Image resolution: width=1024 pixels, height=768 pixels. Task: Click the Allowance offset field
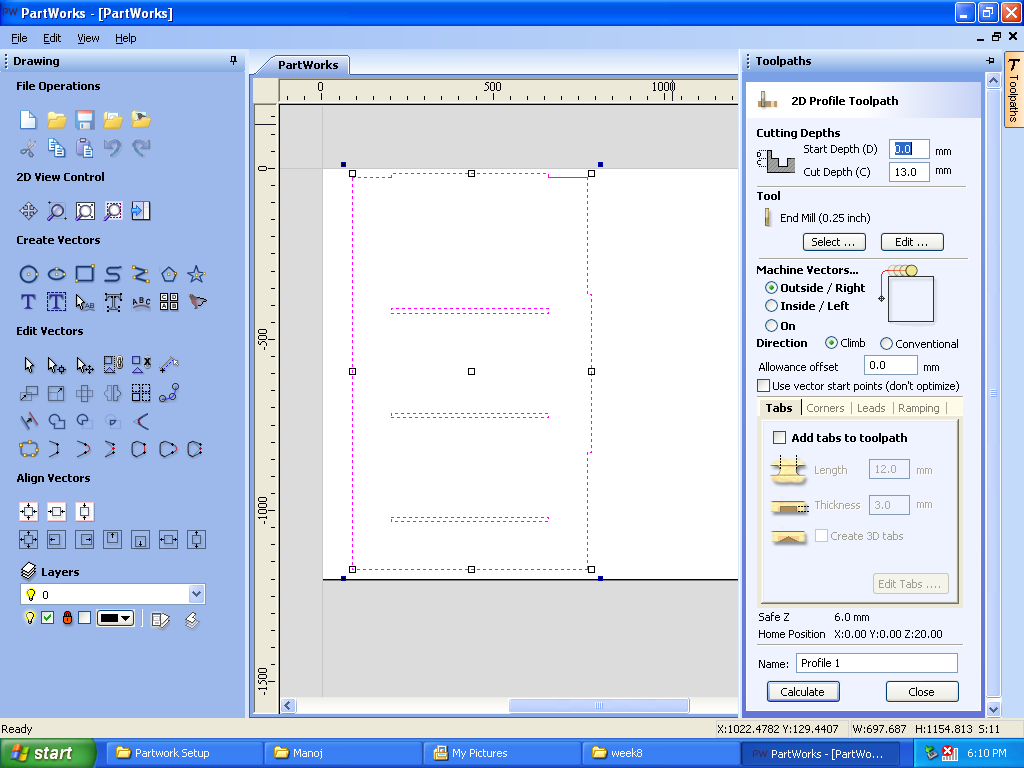pyautogui.click(x=890, y=366)
